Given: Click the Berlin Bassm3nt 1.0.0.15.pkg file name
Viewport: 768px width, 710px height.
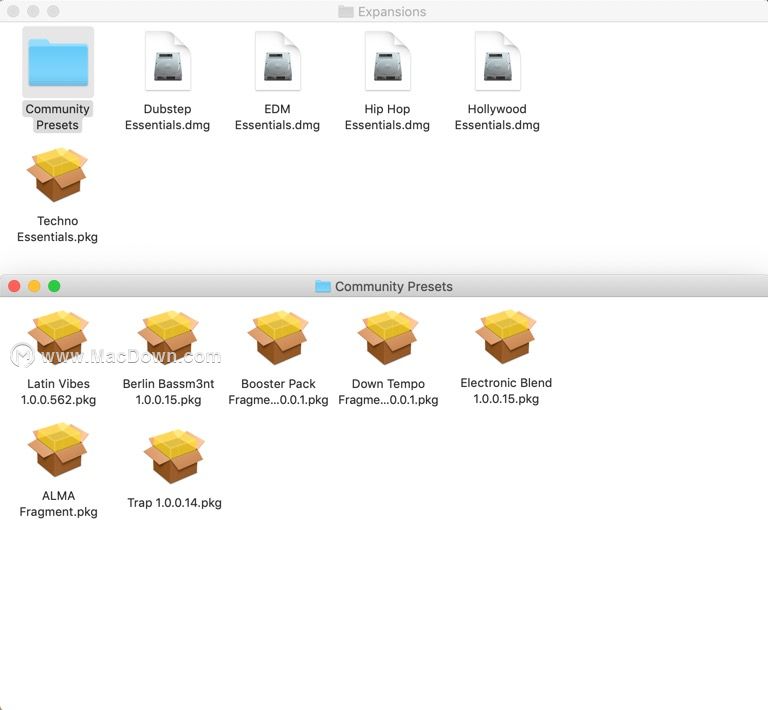Looking at the screenshot, I should pos(168,391).
